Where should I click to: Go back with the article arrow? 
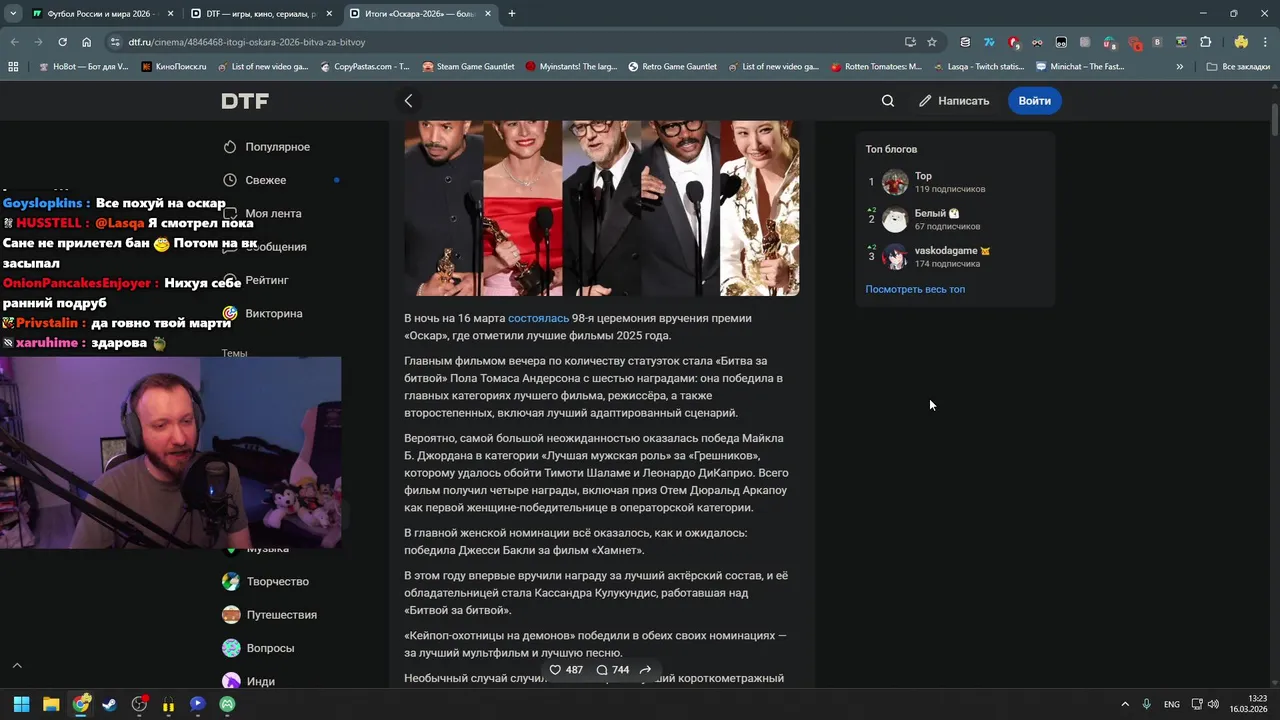pyautogui.click(x=408, y=101)
